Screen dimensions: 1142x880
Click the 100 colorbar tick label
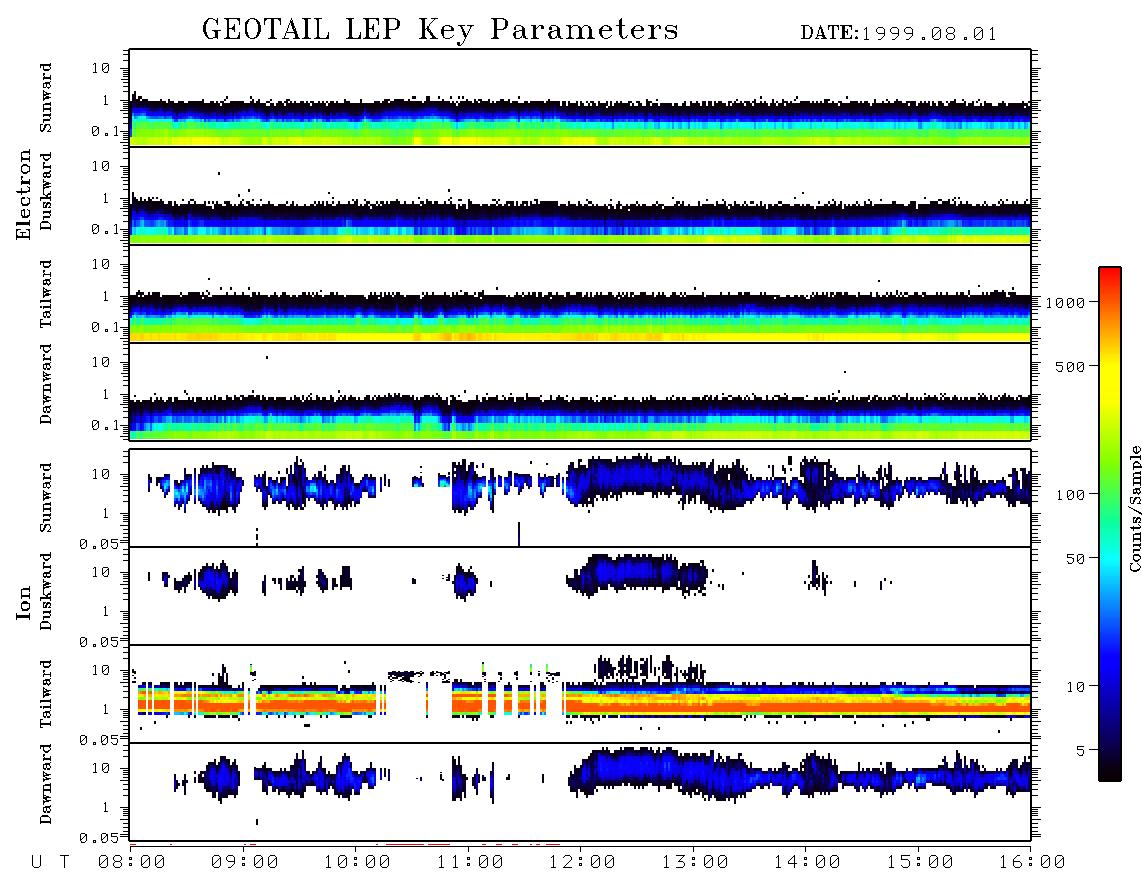pyautogui.click(x=1070, y=495)
